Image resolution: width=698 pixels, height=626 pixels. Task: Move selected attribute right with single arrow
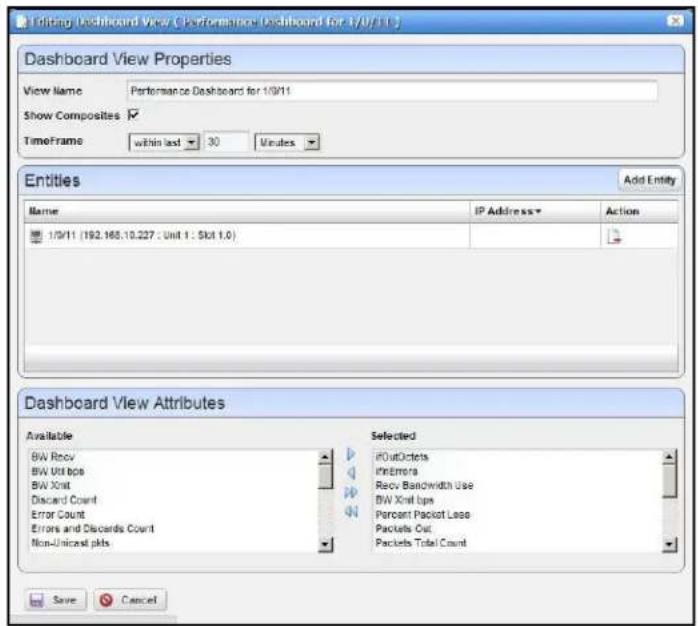coord(351,455)
